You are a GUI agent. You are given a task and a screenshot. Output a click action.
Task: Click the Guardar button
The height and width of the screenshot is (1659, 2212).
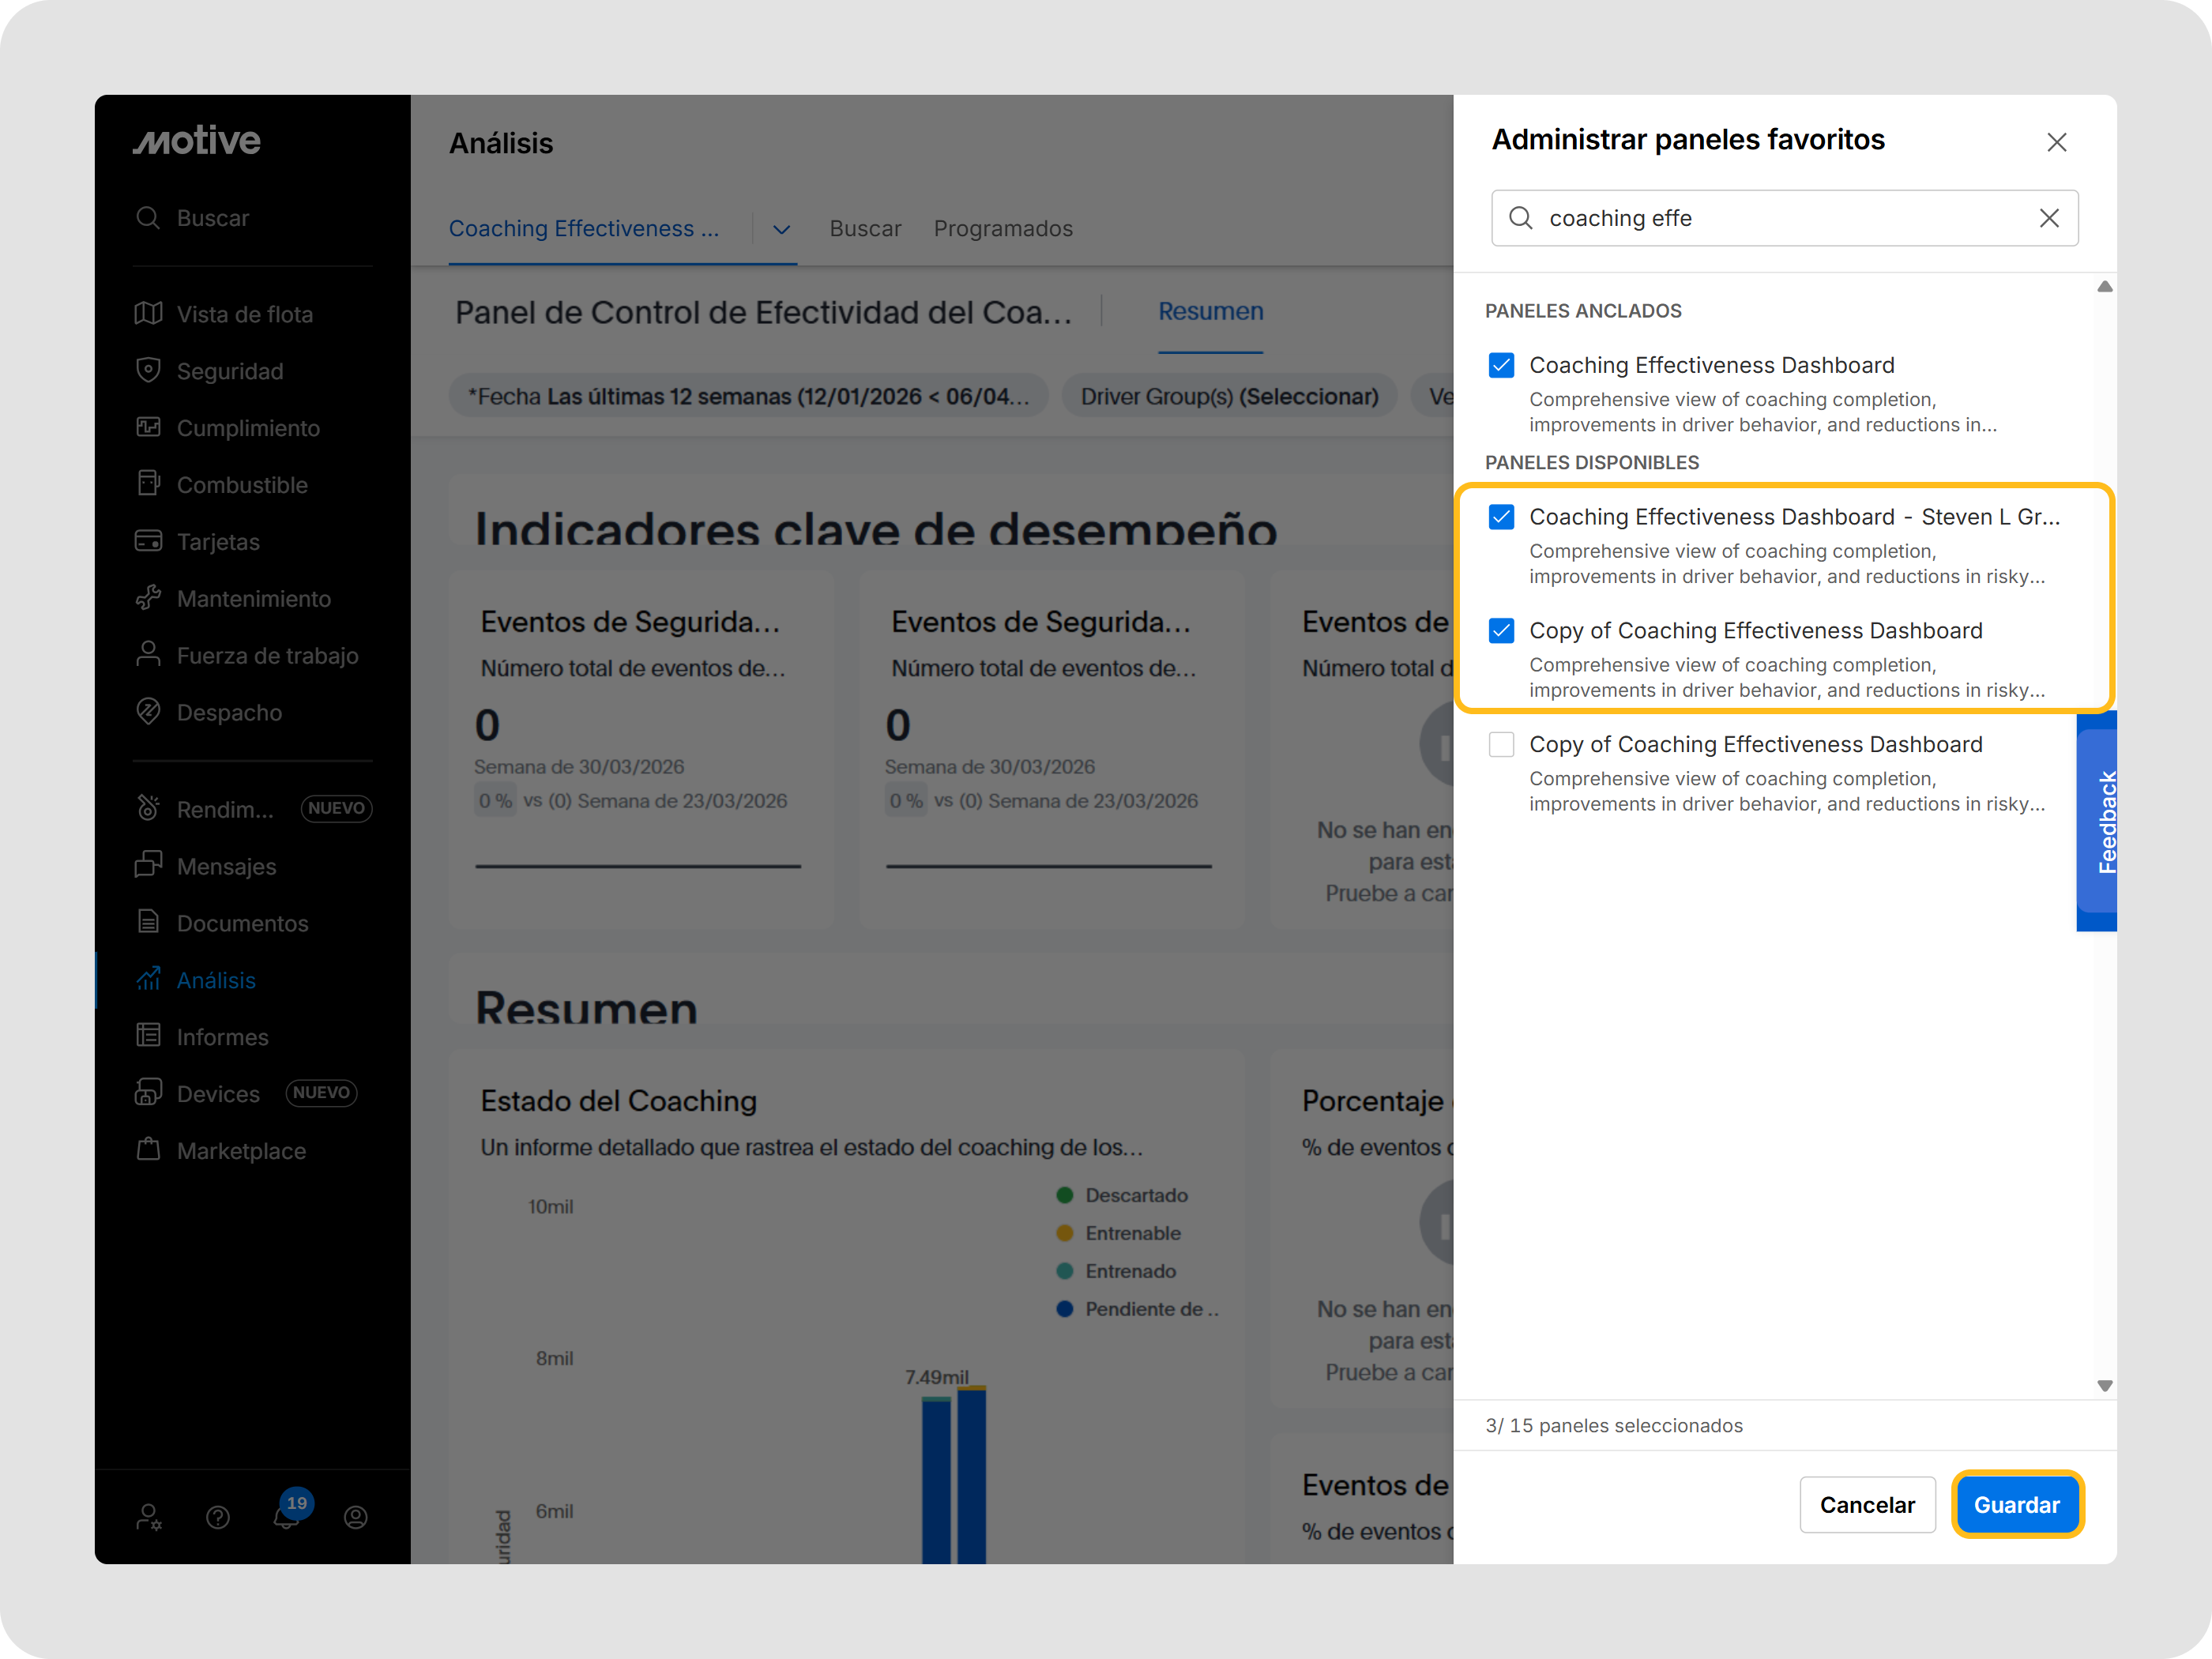click(x=2015, y=1504)
